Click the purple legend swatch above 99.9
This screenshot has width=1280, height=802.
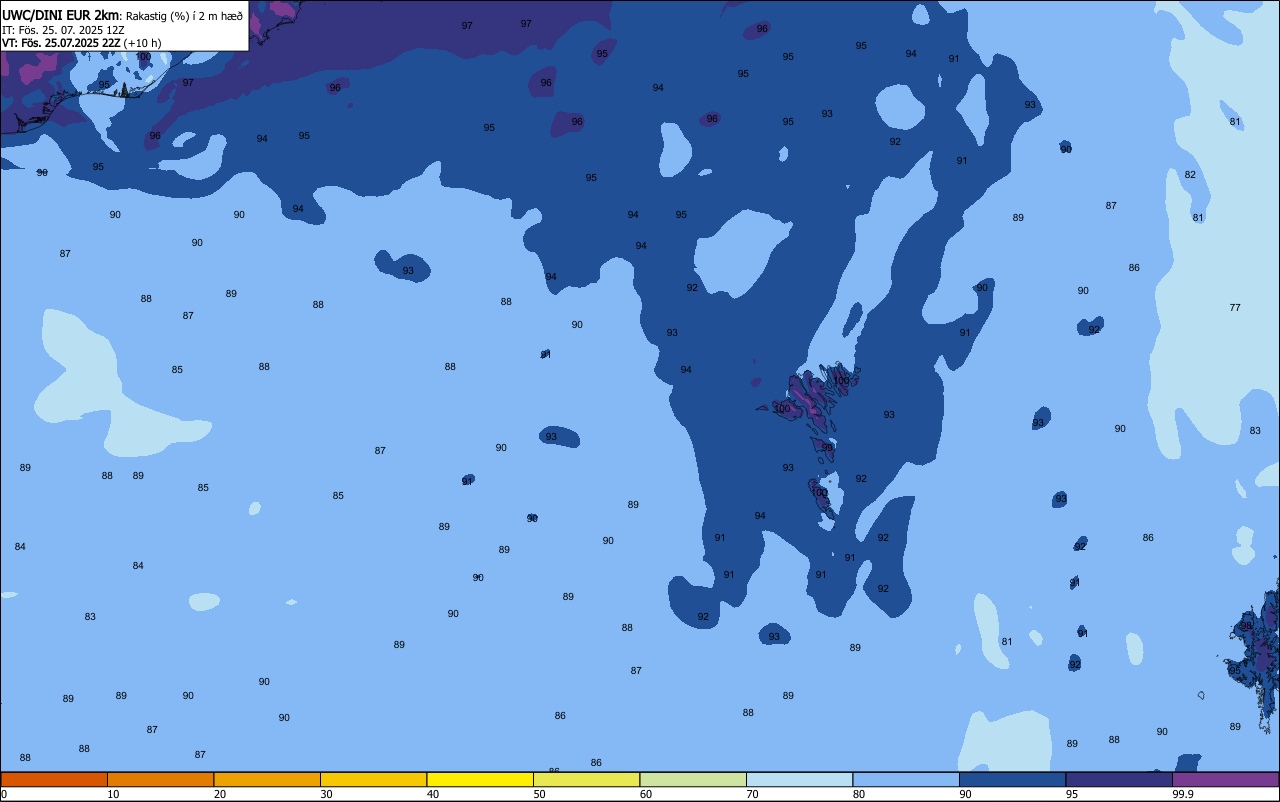[x=1226, y=779]
